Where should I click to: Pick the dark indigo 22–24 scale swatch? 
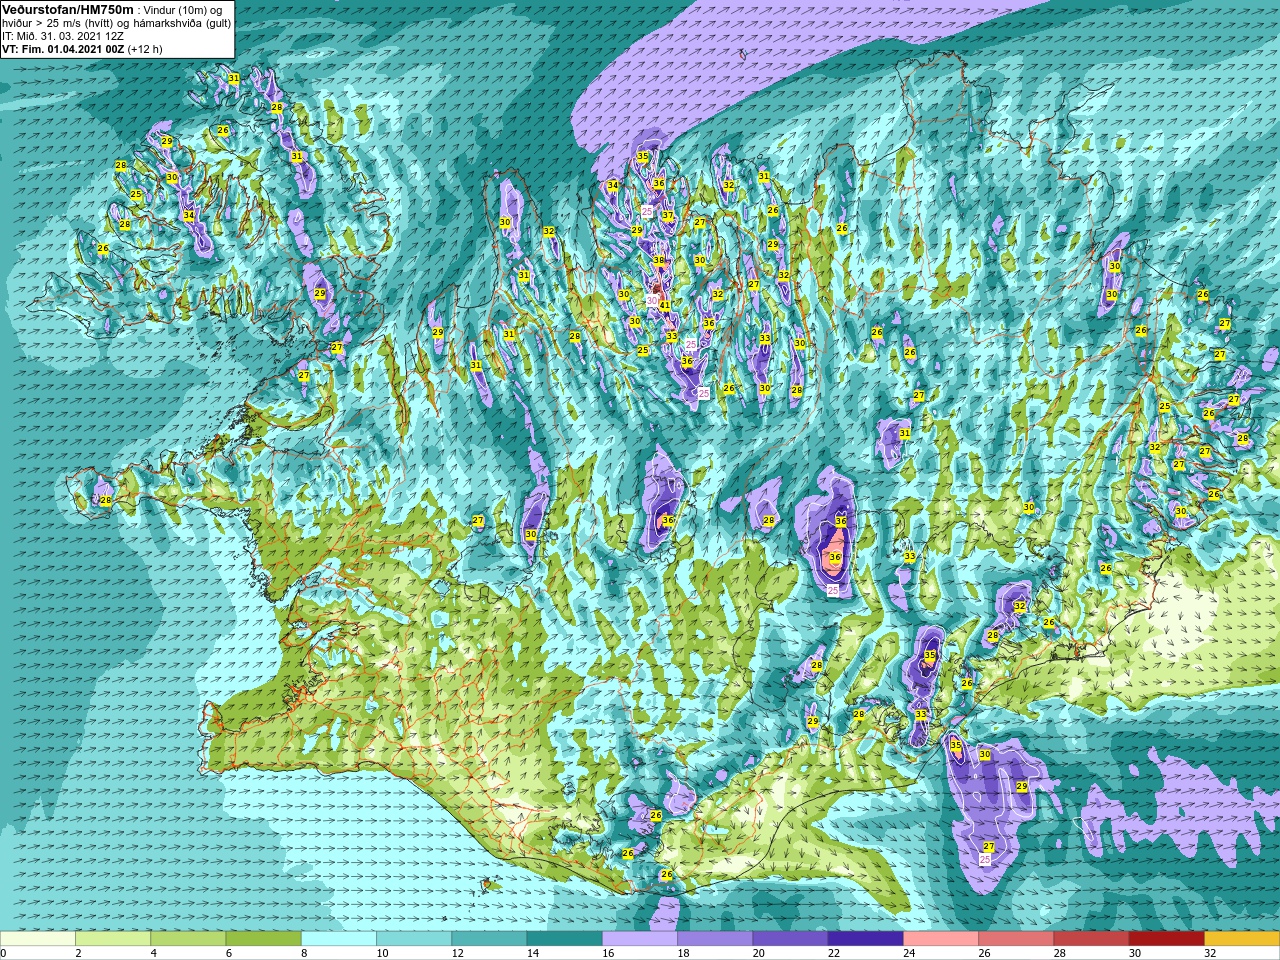(x=866, y=938)
